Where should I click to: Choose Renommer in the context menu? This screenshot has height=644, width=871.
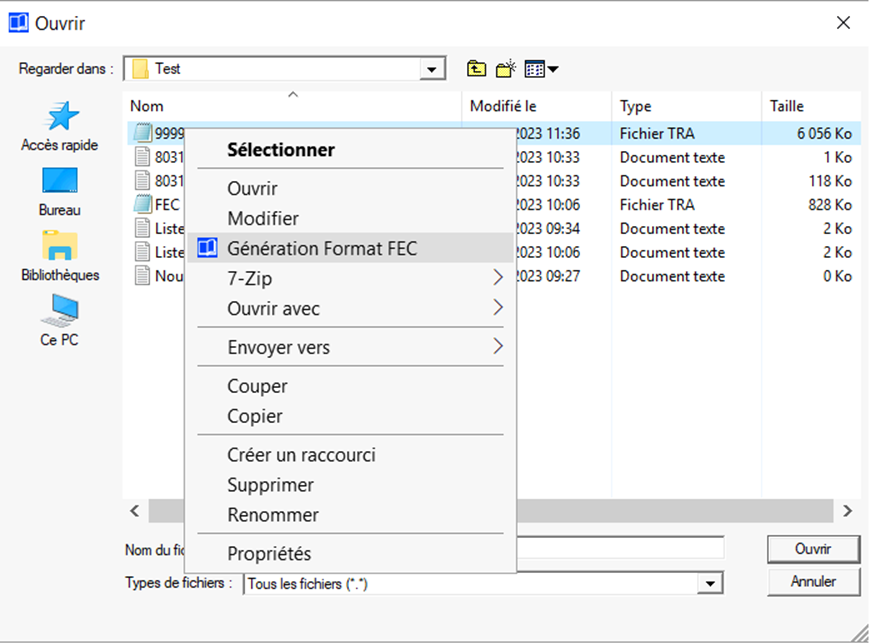(x=273, y=515)
